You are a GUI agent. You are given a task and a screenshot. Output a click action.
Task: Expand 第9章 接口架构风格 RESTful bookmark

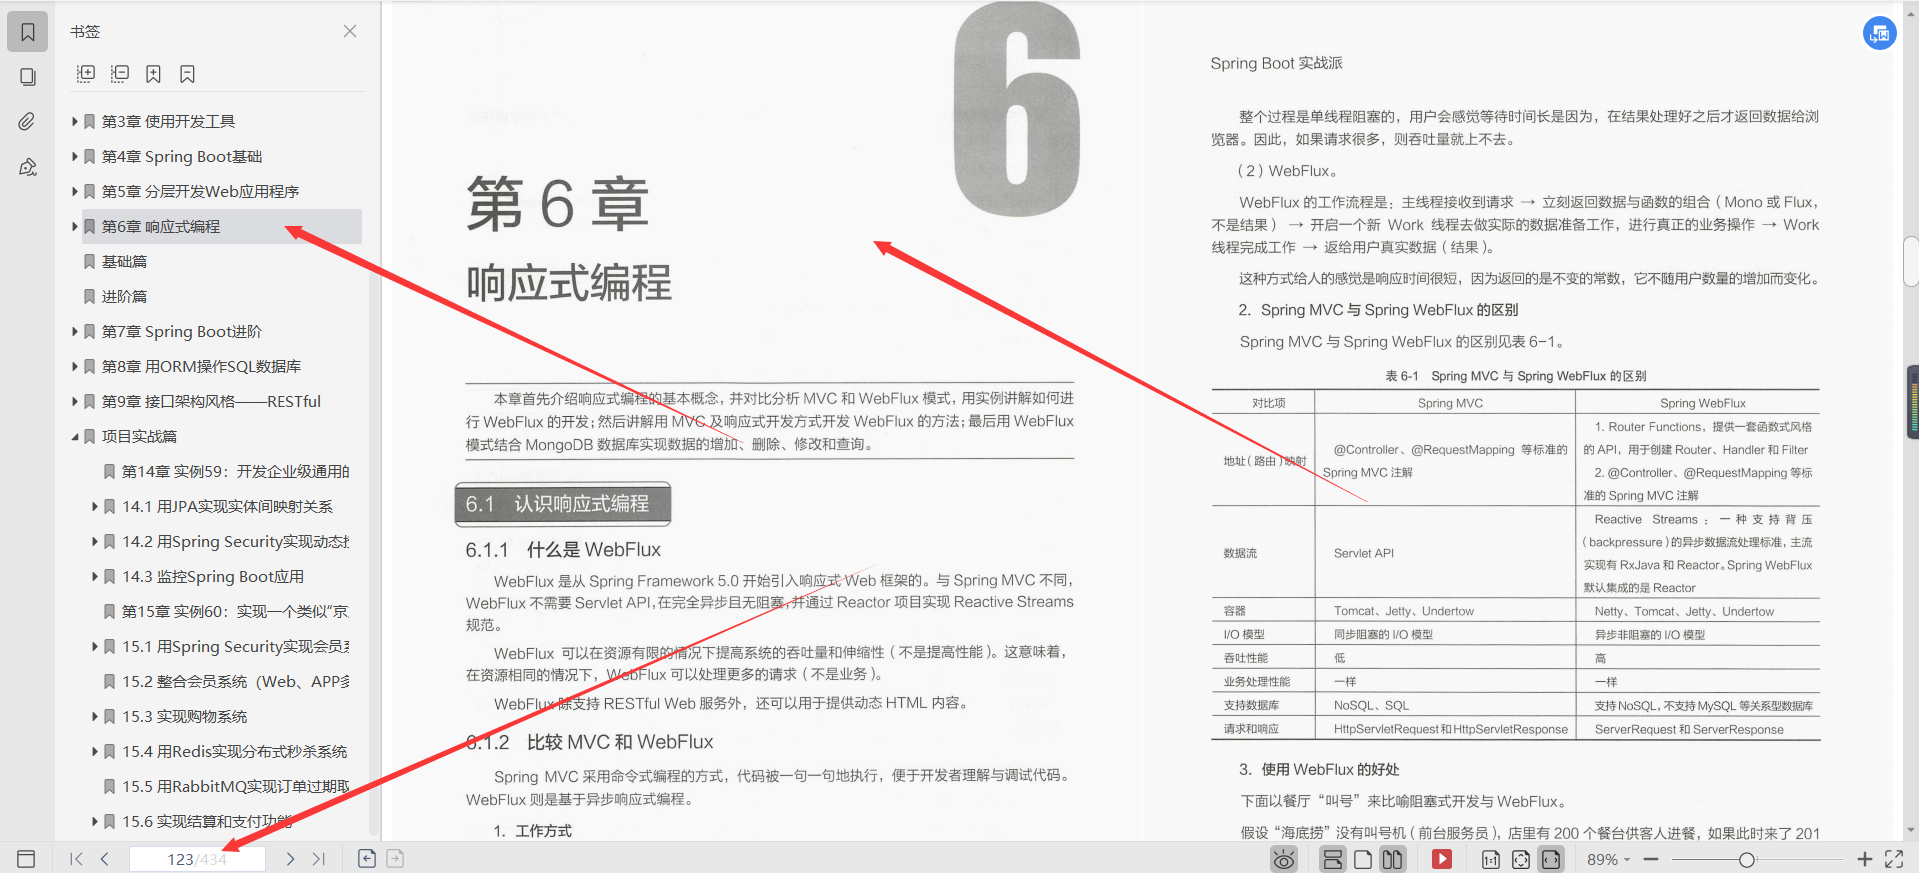pyautogui.click(x=75, y=401)
